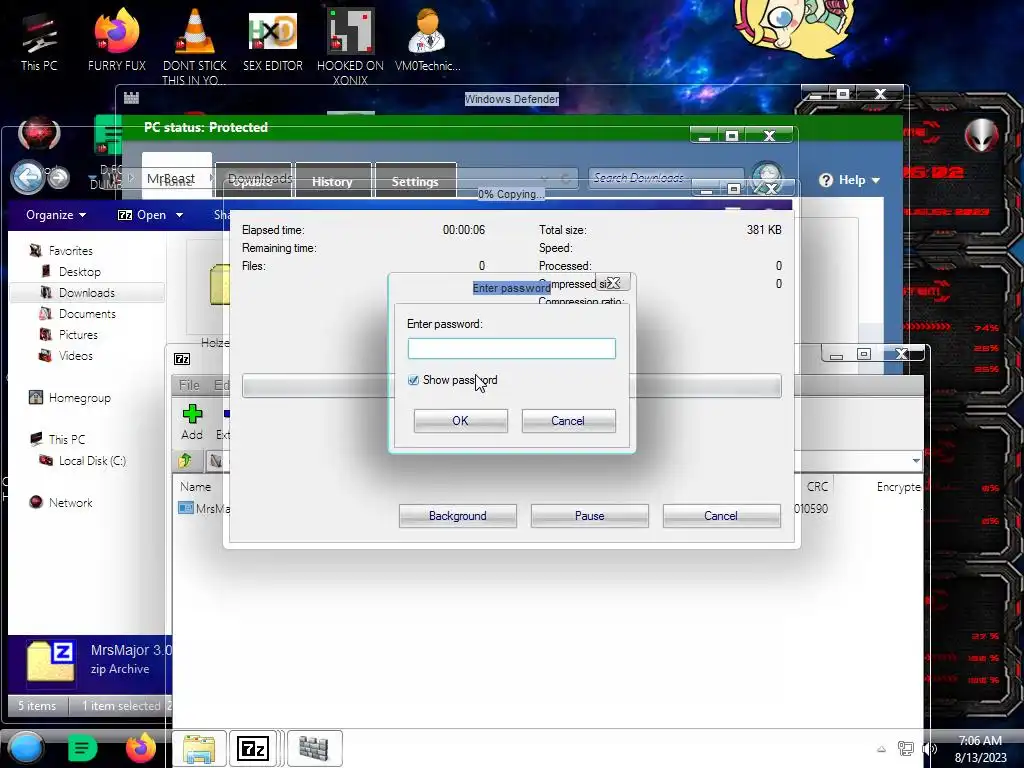
Task: Click MrsMajor 3.0 zip archive preview icon
Action: click(x=50, y=661)
